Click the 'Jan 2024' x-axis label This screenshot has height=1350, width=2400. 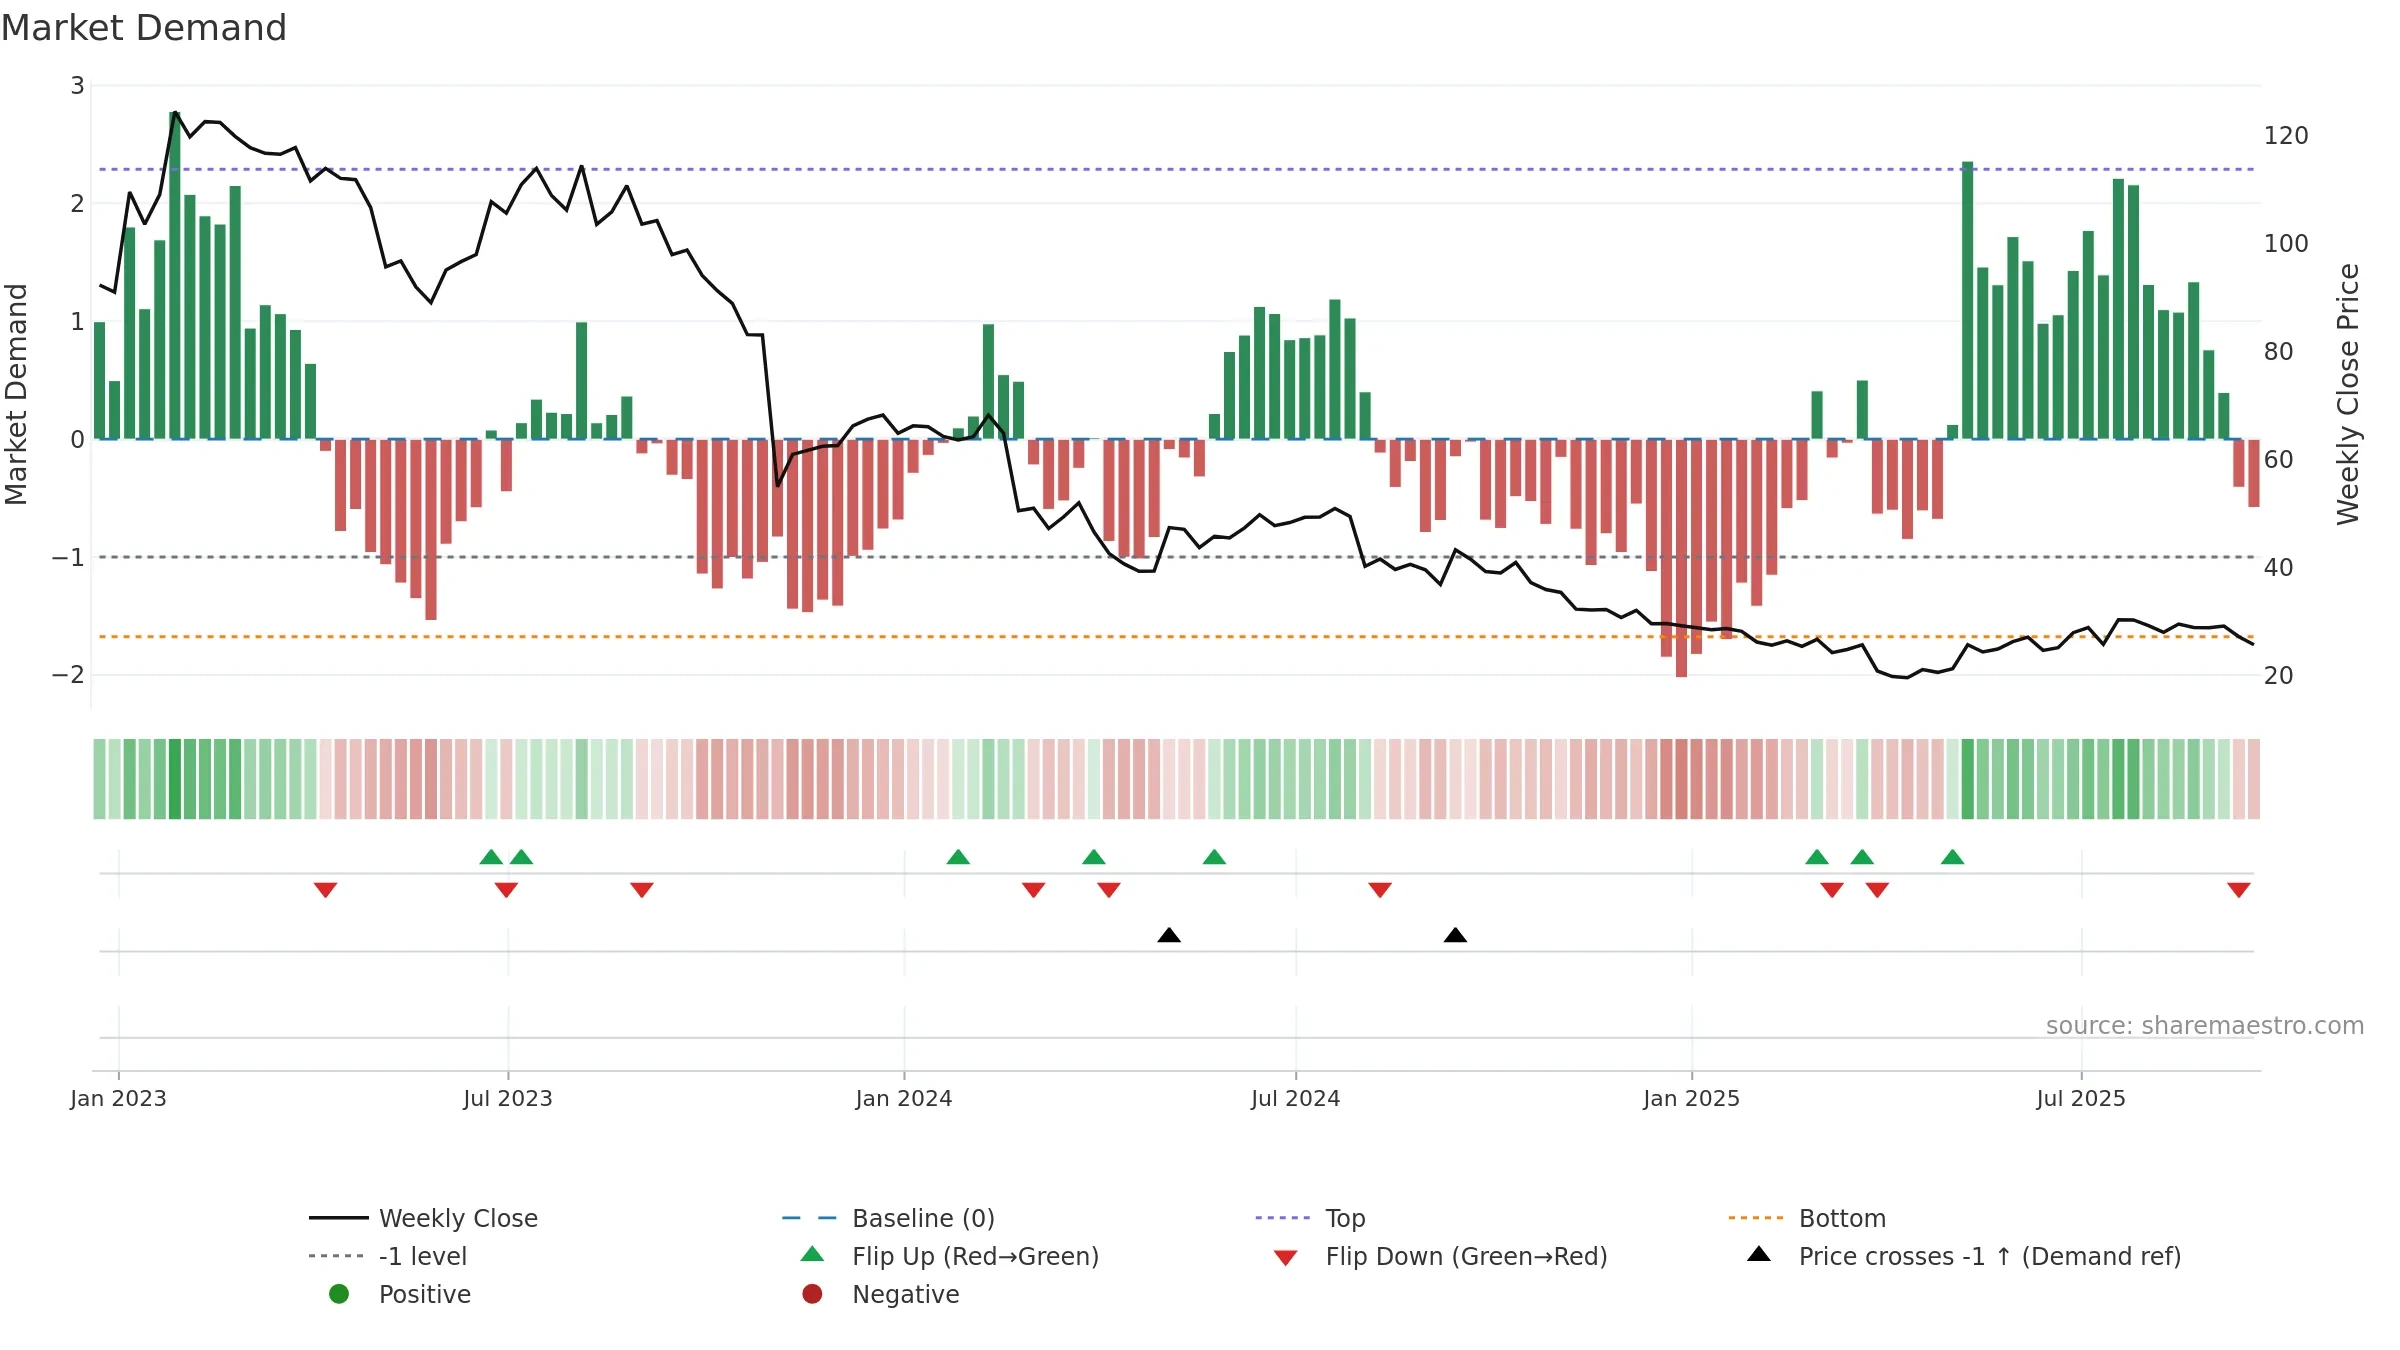click(904, 1098)
